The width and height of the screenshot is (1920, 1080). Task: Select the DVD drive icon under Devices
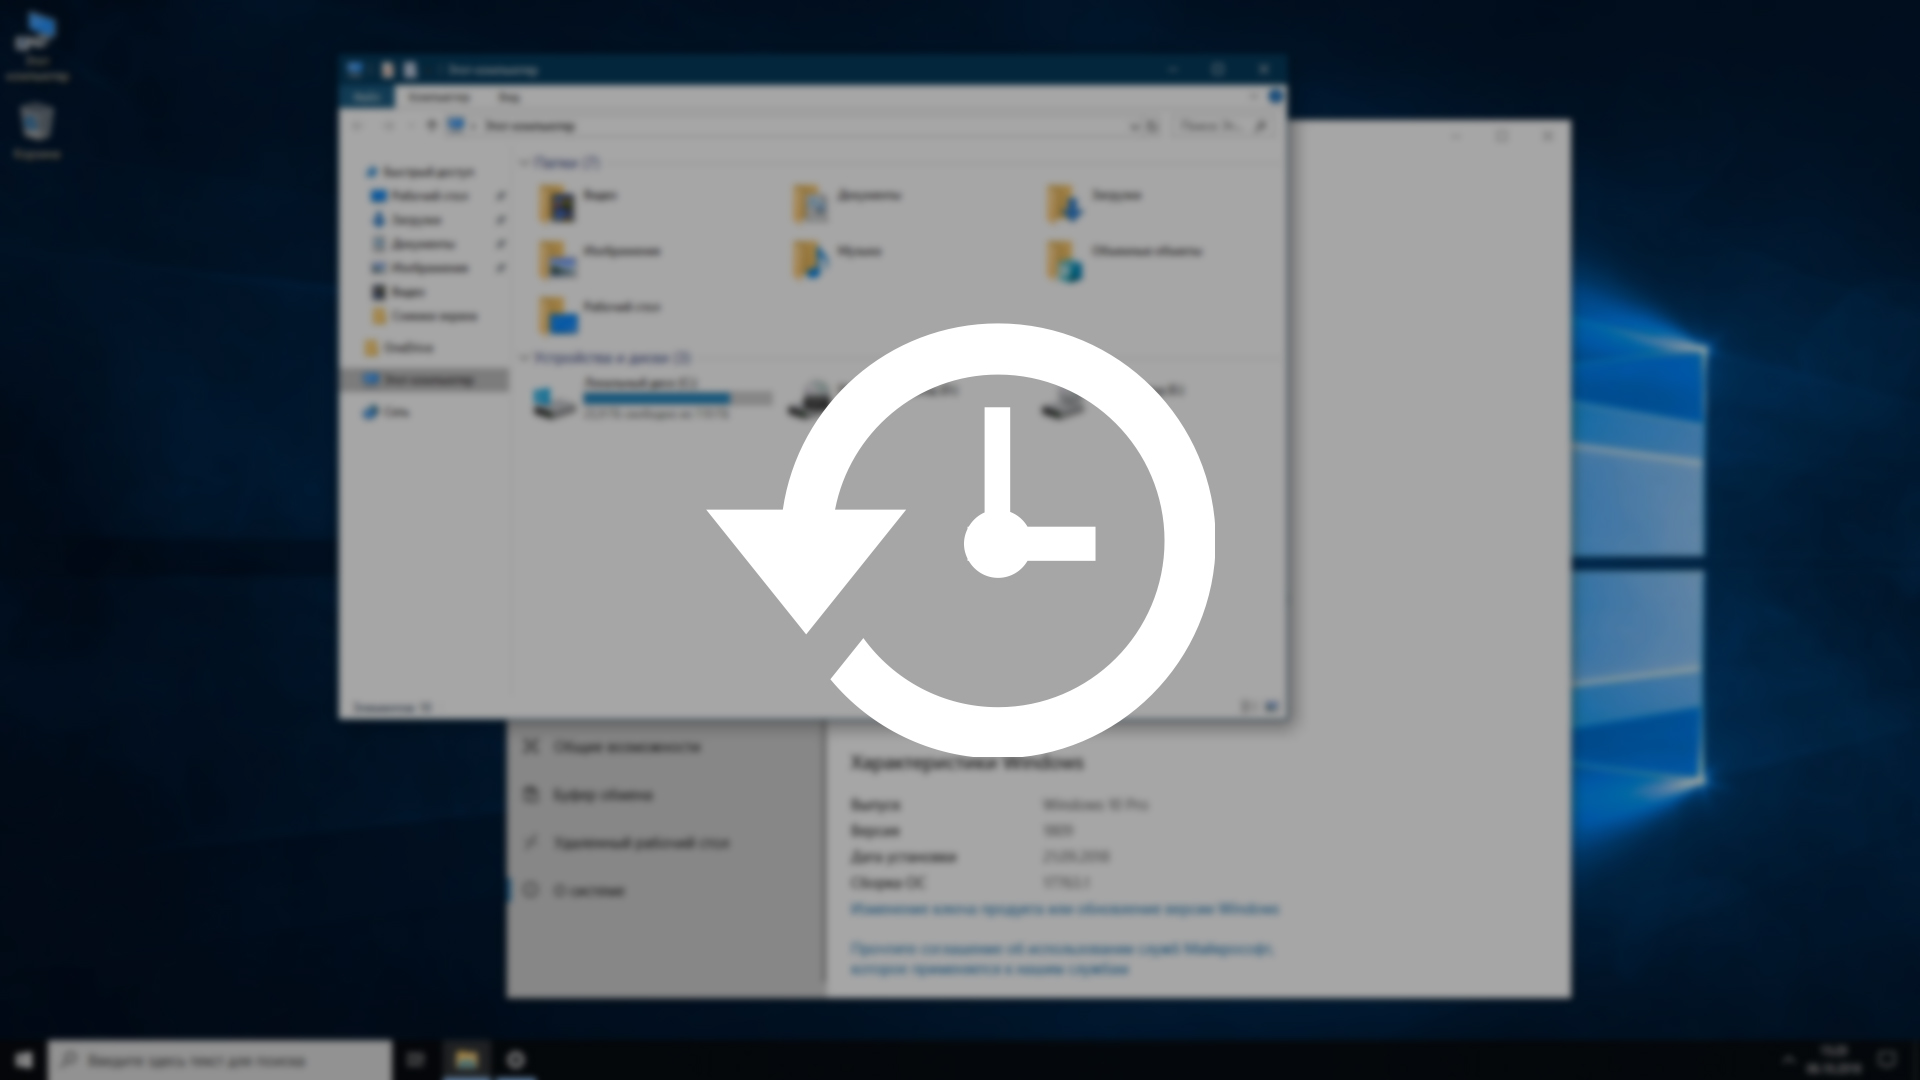pos(810,400)
